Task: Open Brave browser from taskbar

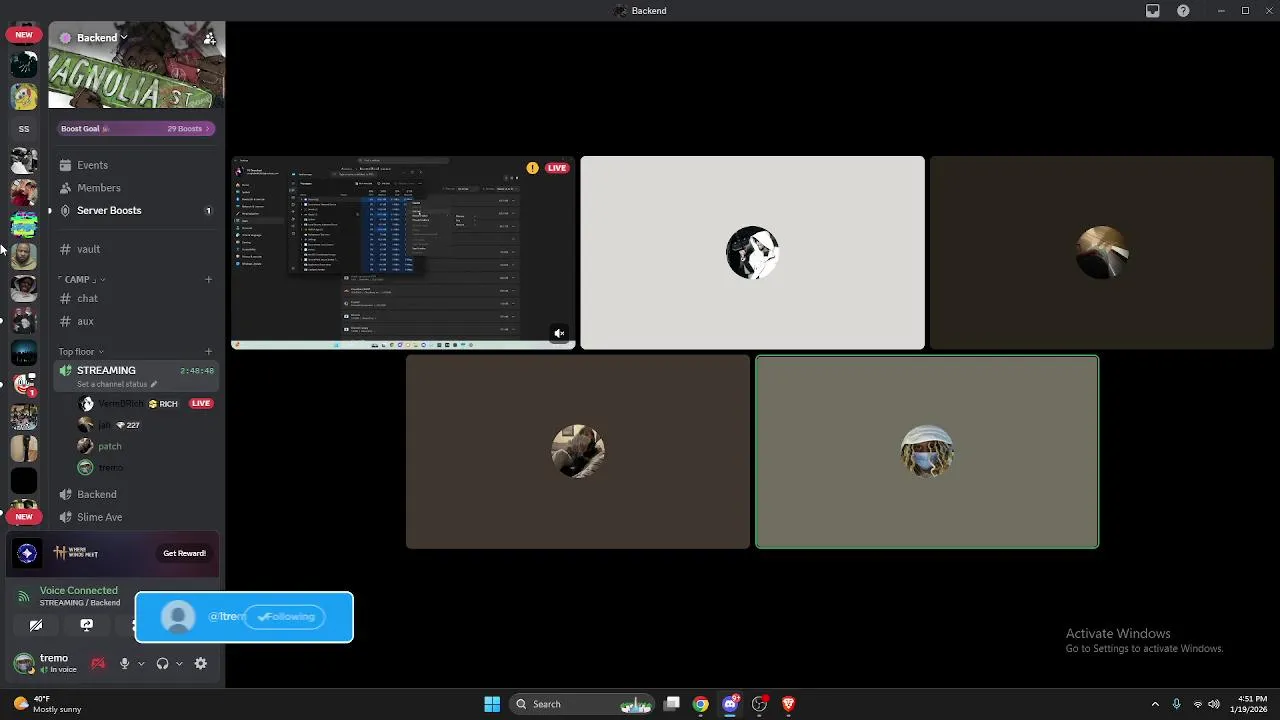Action: point(789,704)
